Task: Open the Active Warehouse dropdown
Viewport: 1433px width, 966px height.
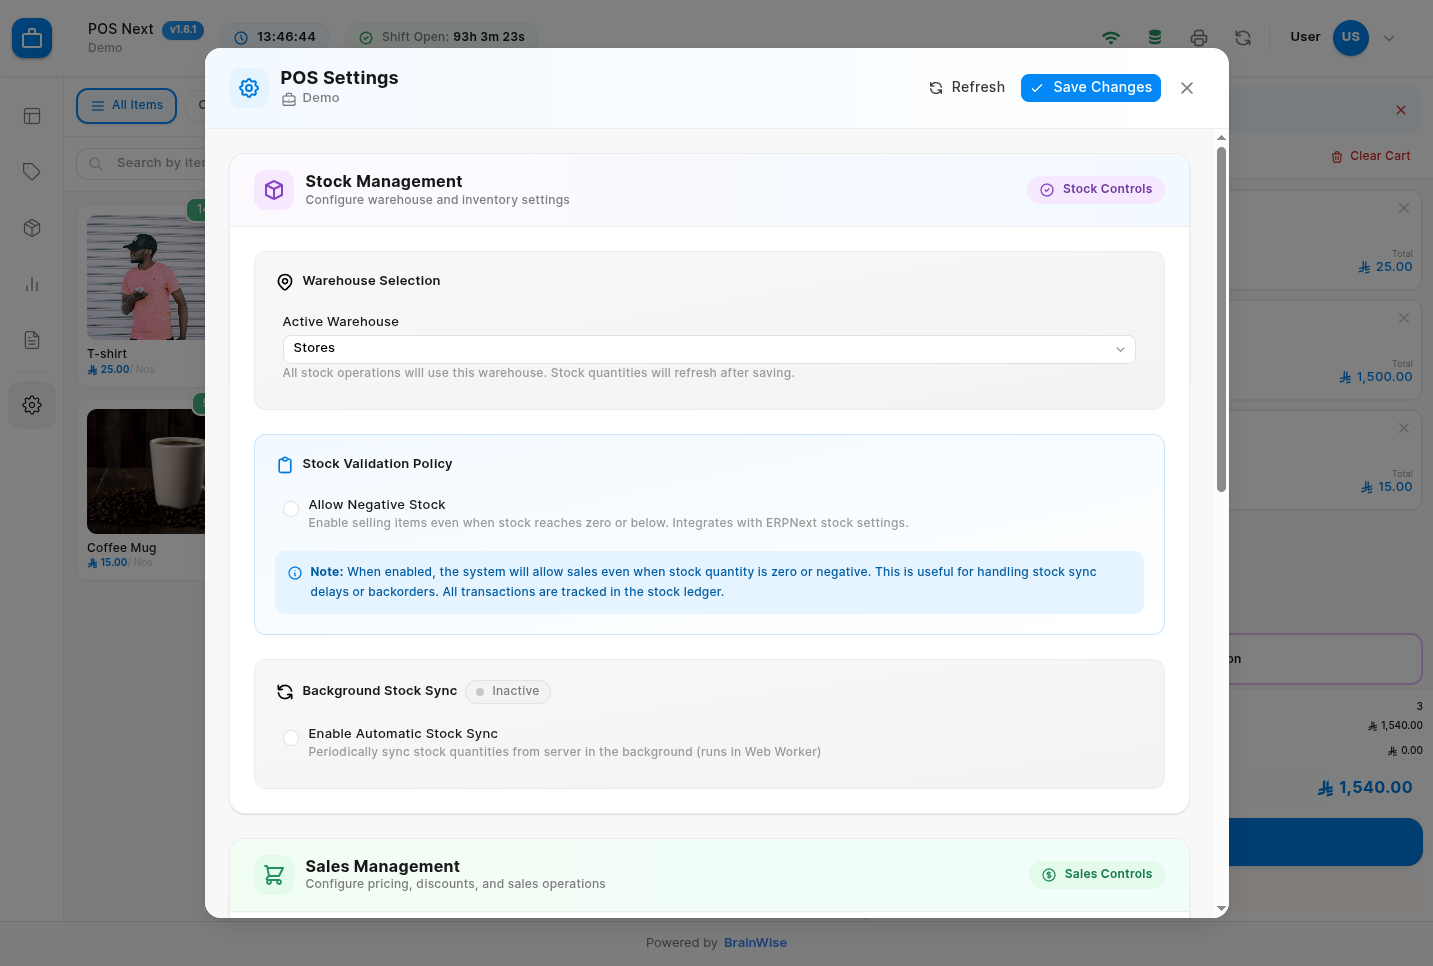Action: click(708, 349)
